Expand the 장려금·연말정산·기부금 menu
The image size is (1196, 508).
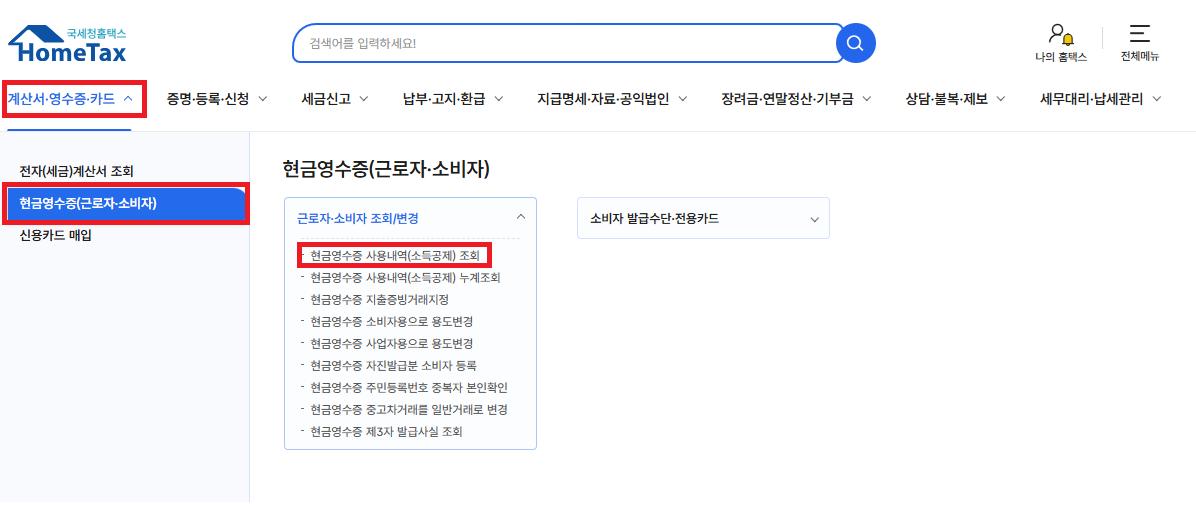click(x=796, y=98)
